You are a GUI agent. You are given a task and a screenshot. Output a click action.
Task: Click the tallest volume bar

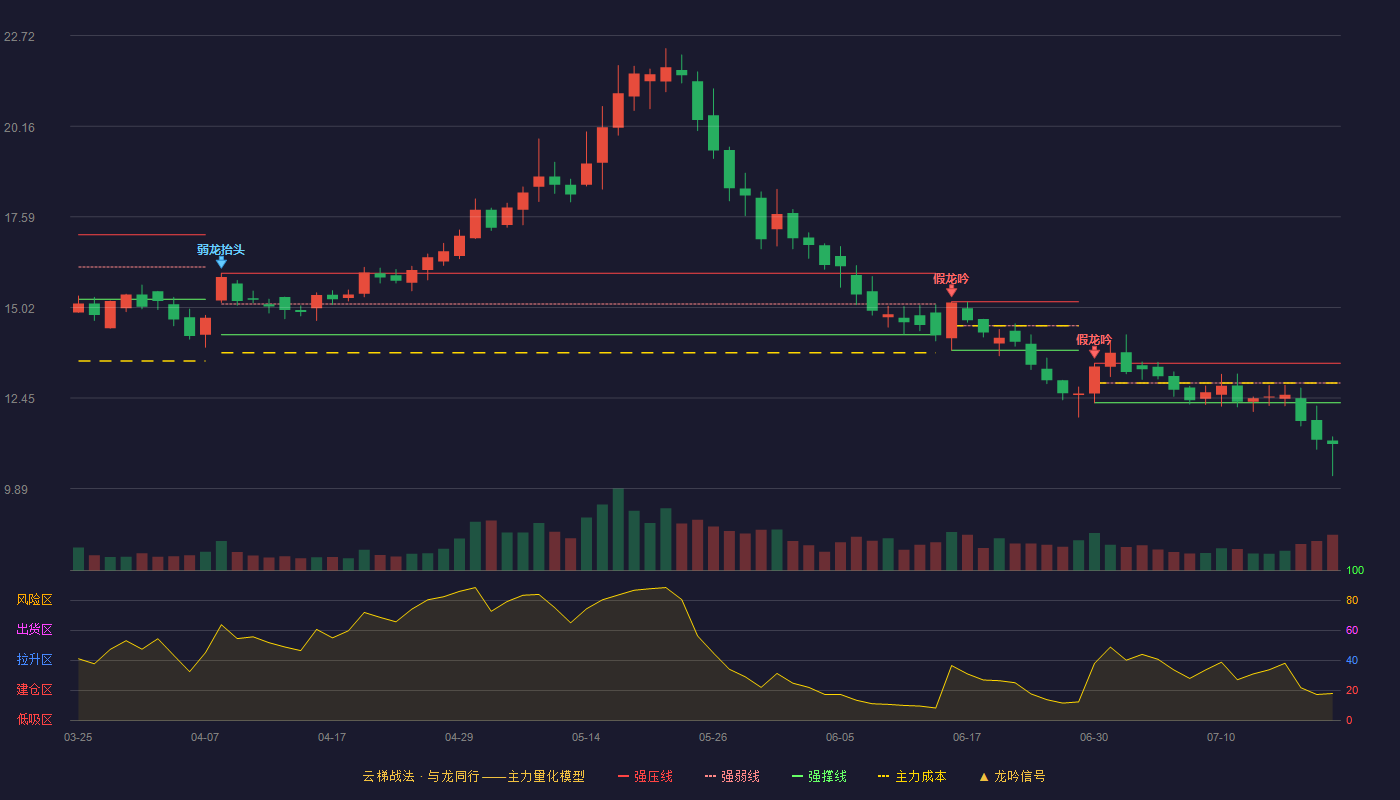[618, 529]
